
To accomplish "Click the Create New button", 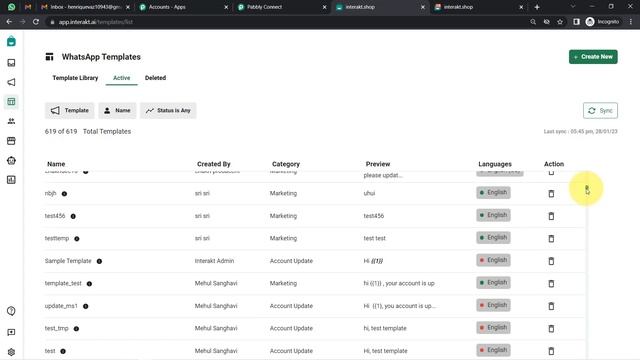I will click(x=593, y=57).
